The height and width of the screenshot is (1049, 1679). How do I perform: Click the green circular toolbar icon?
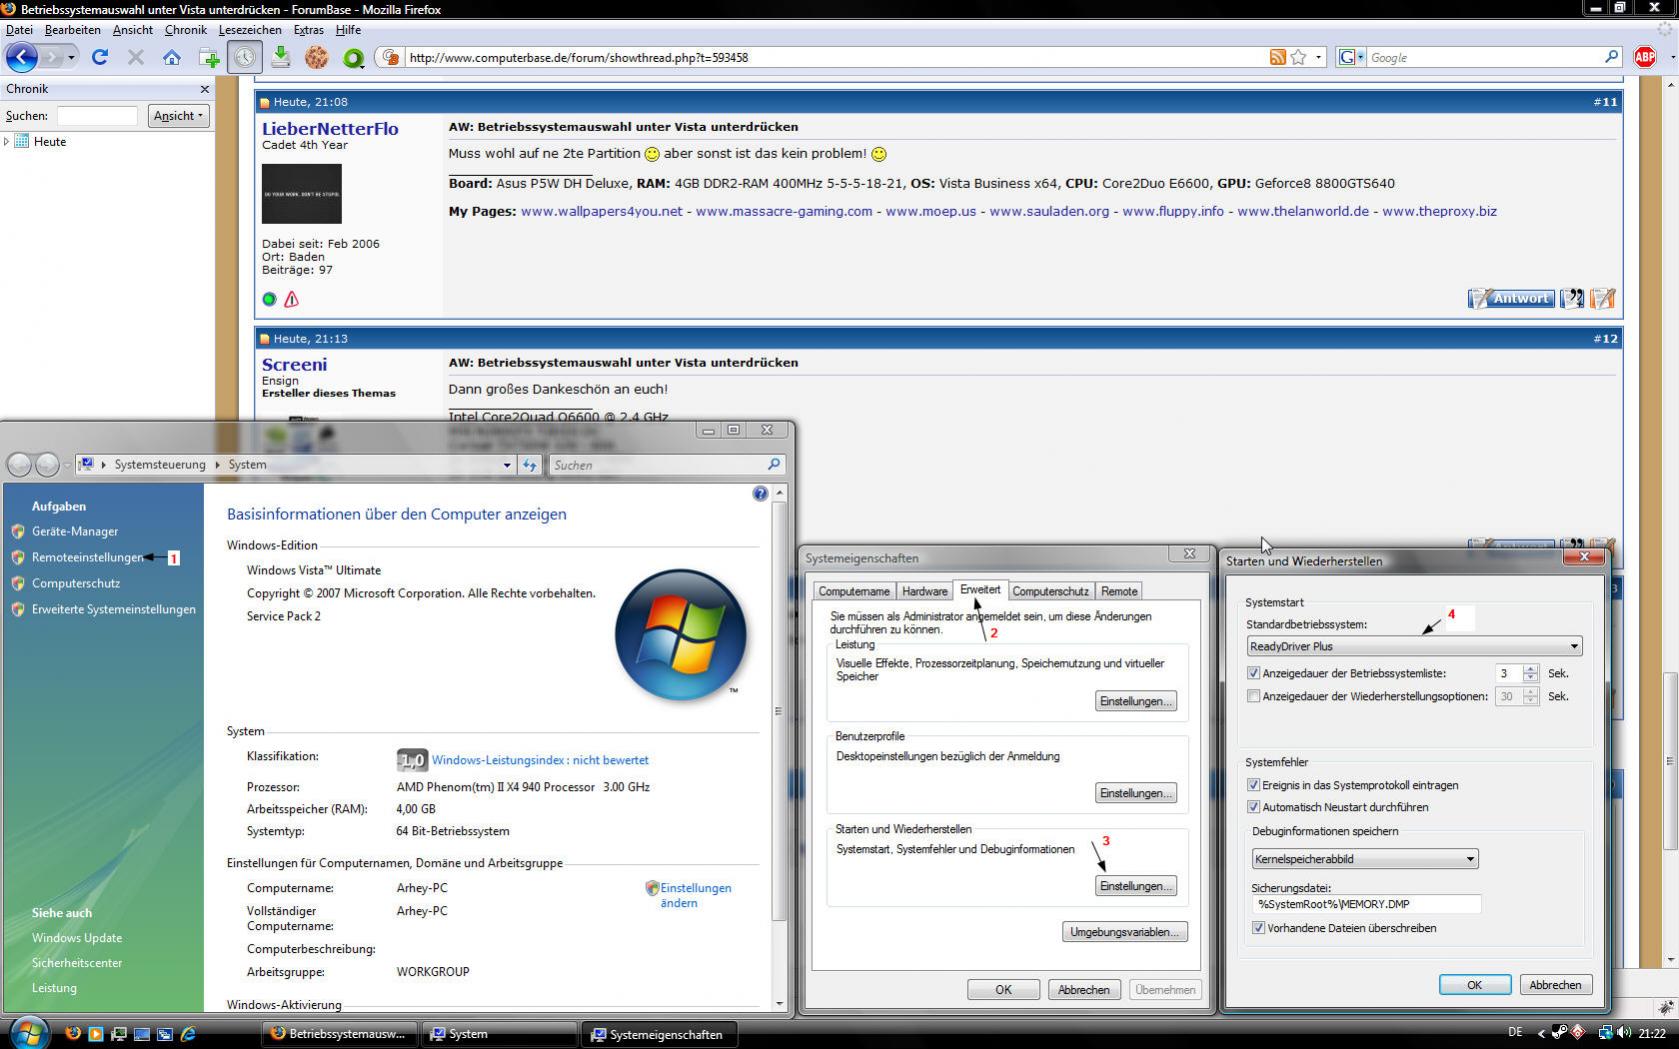pyautogui.click(x=353, y=58)
